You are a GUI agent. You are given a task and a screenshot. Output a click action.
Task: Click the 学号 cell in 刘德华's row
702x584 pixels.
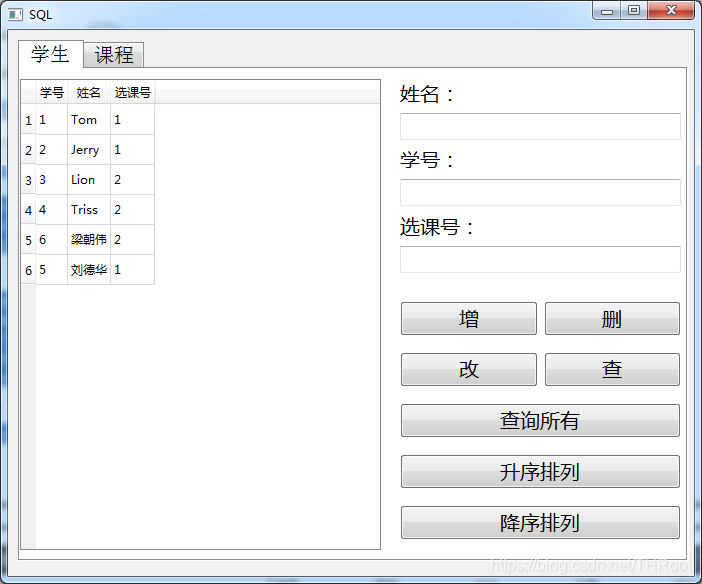pyautogui.click(x=51, y=270)
